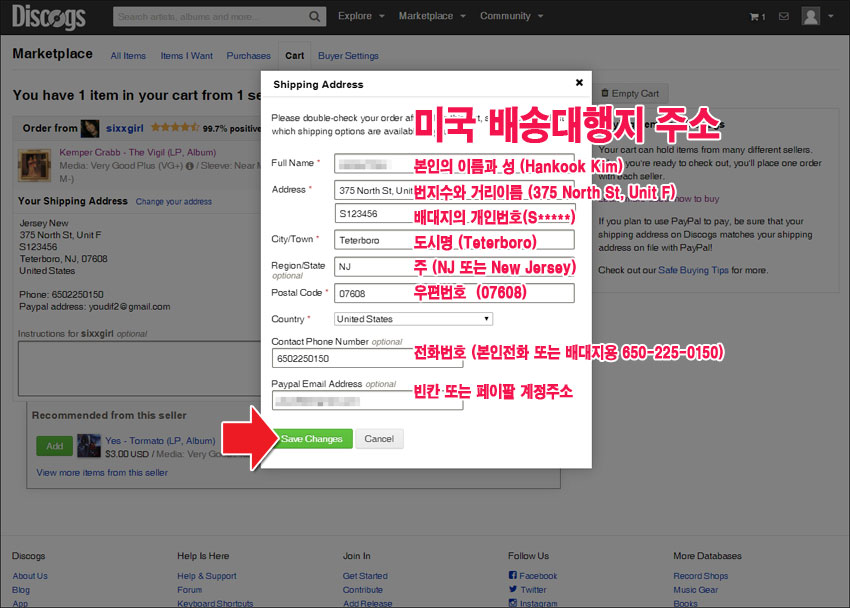The image size is (850, 608).
Task: Click the Save Changes button
Action: (x=312, y=438)
